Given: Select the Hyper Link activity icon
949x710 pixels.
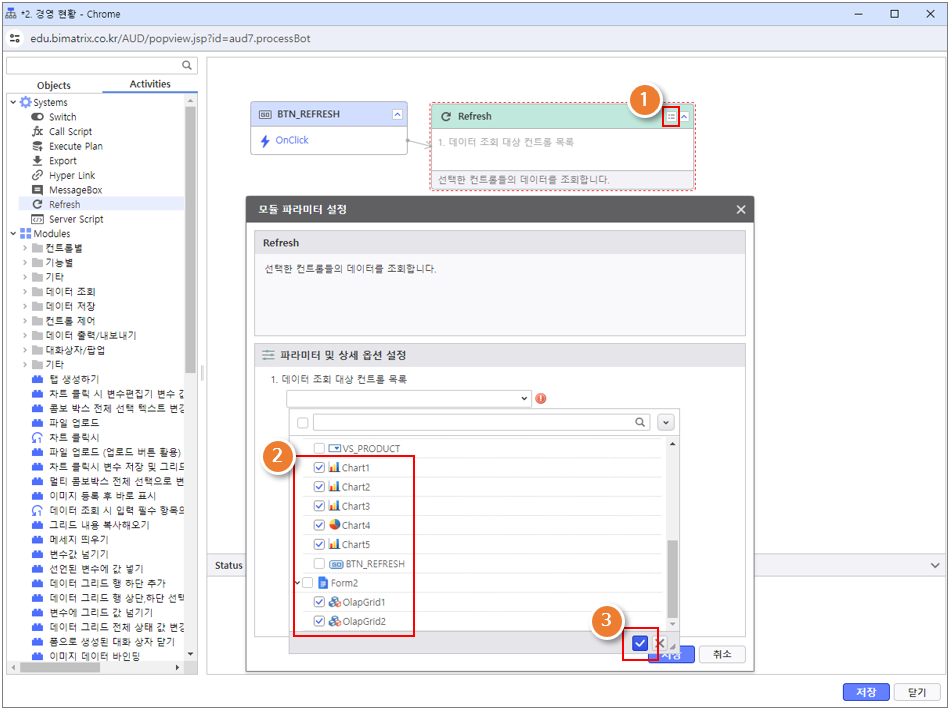Looking at the screenshot, I should click(x=38, y=175).
